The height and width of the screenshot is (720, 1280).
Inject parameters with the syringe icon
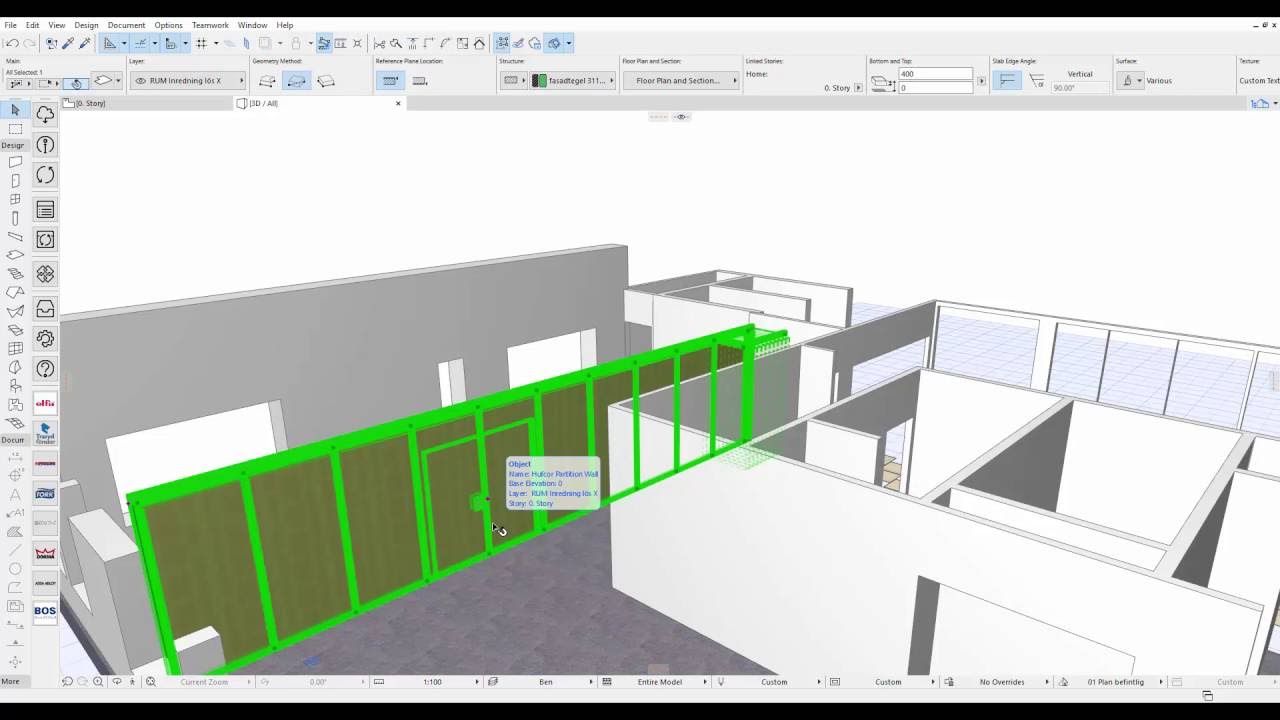tap(85, 43)
